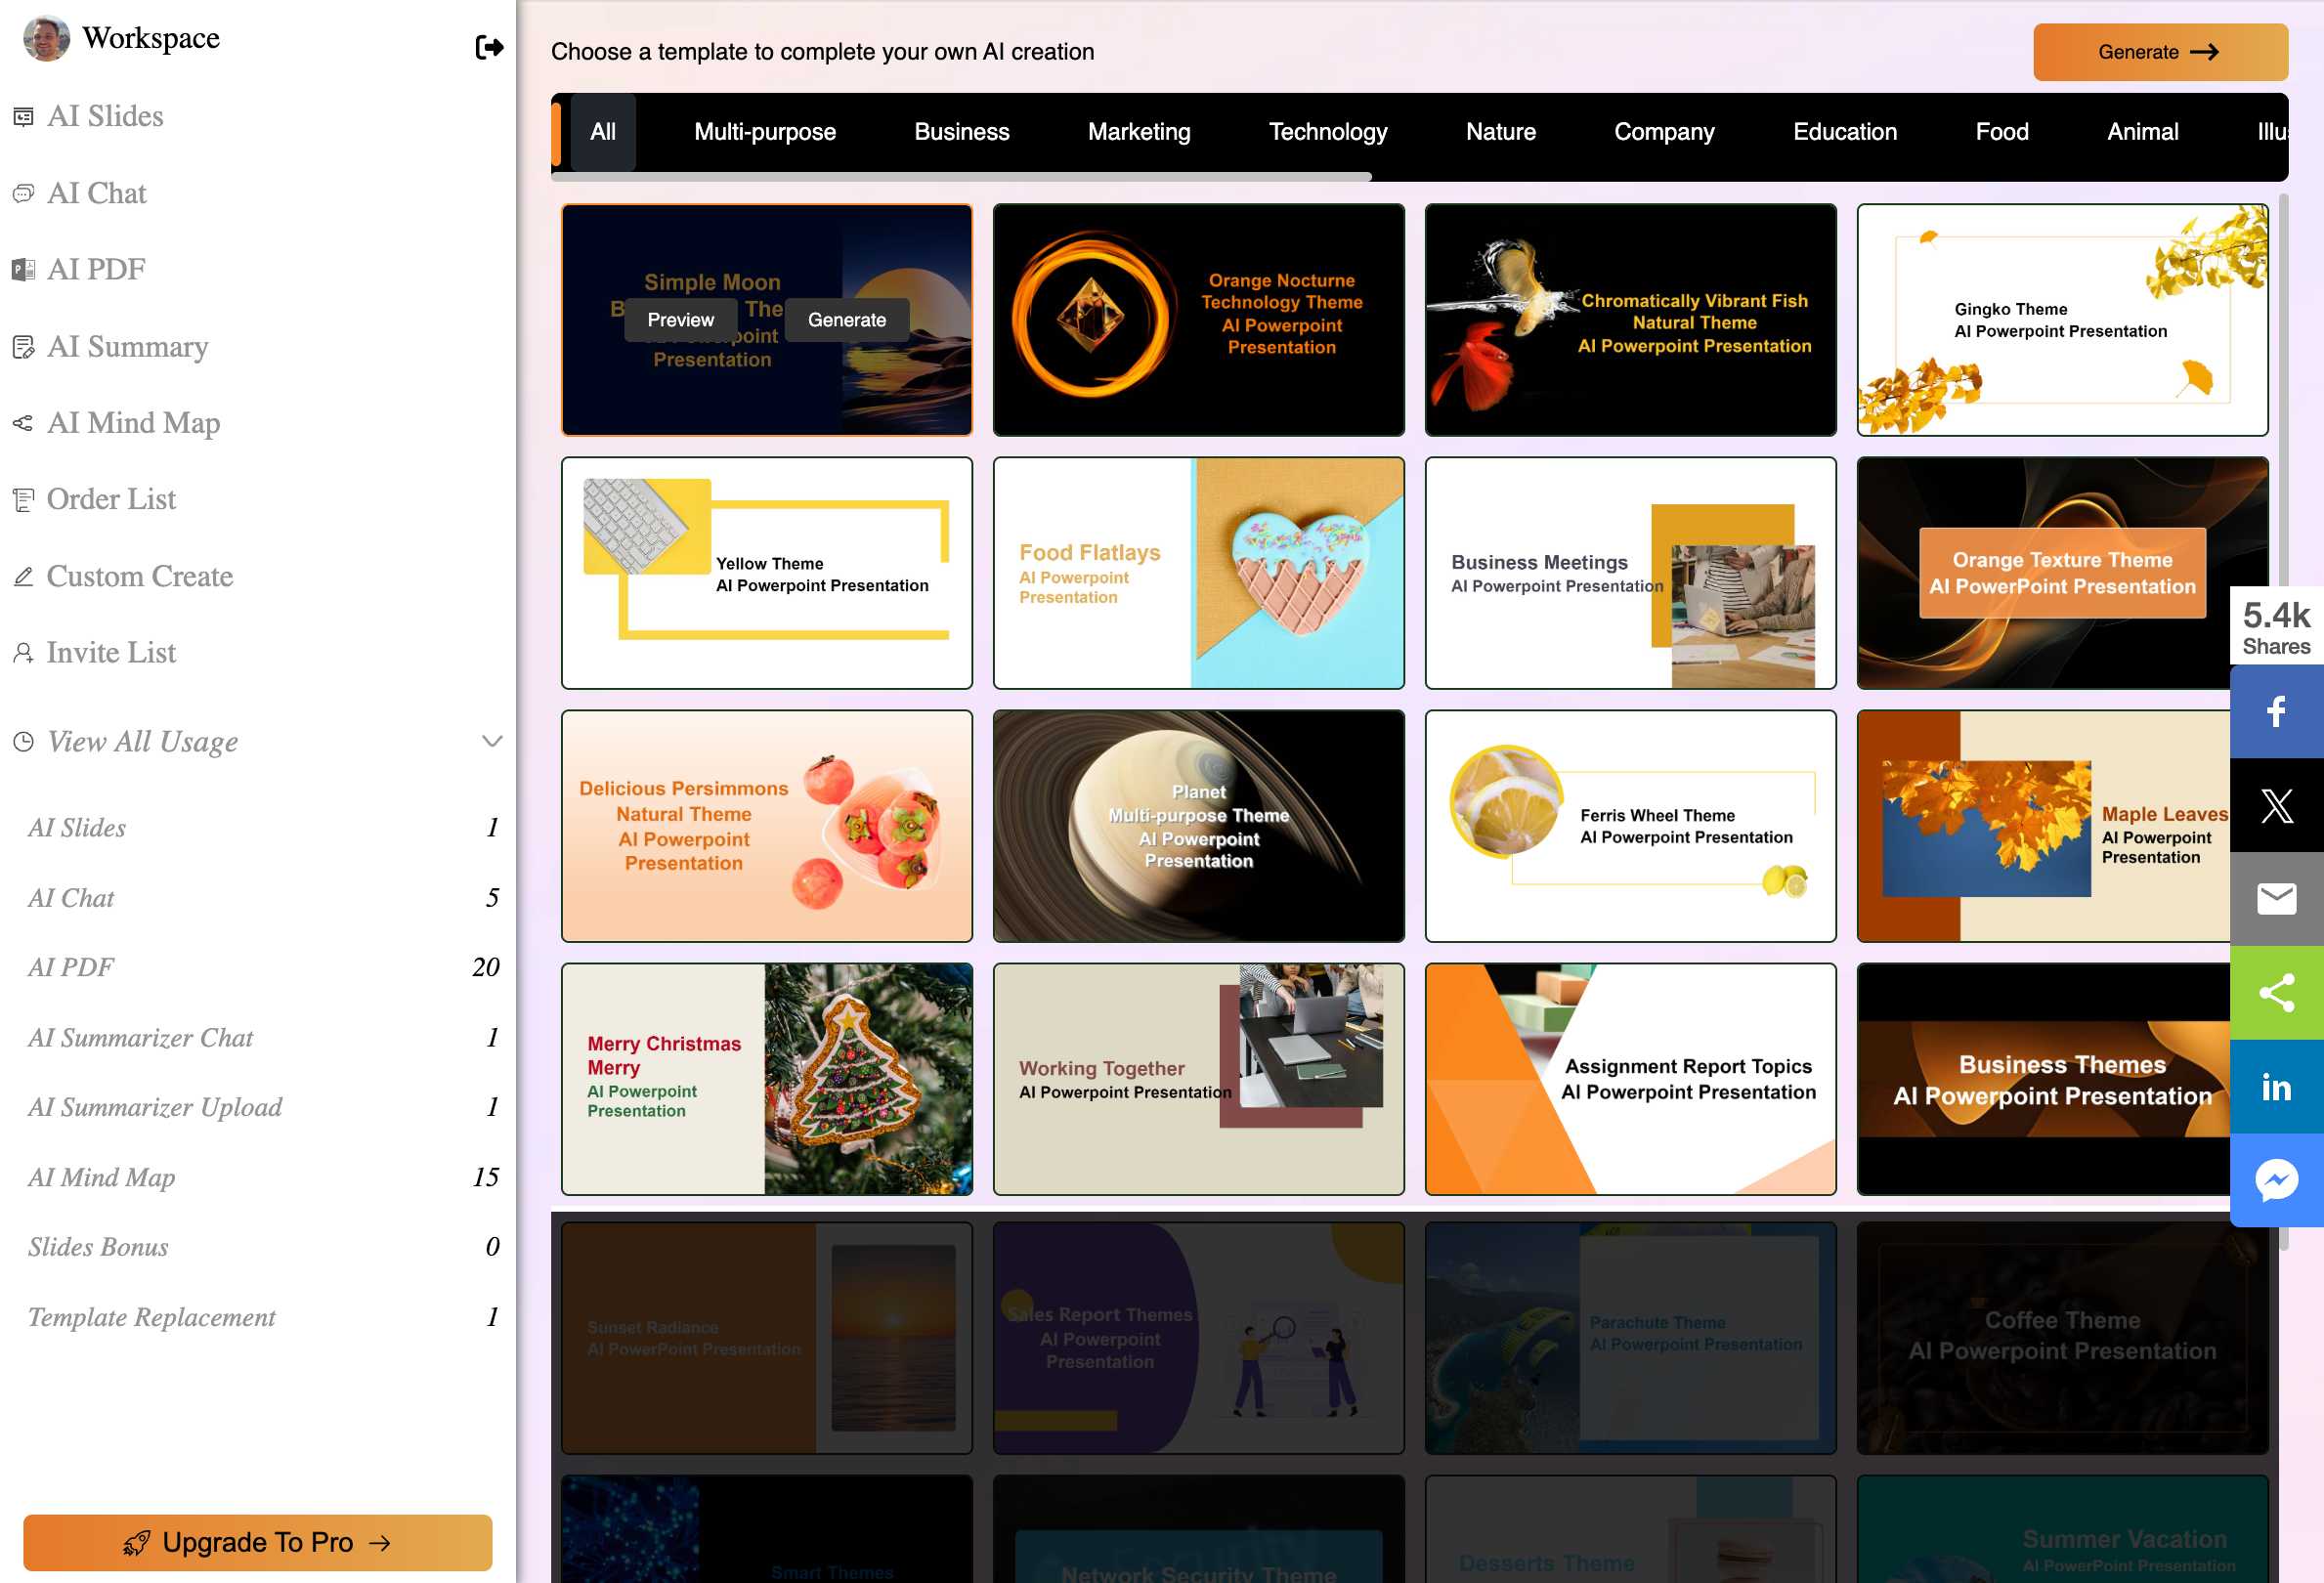Click the green ShareThis icon

point(2277,993)
